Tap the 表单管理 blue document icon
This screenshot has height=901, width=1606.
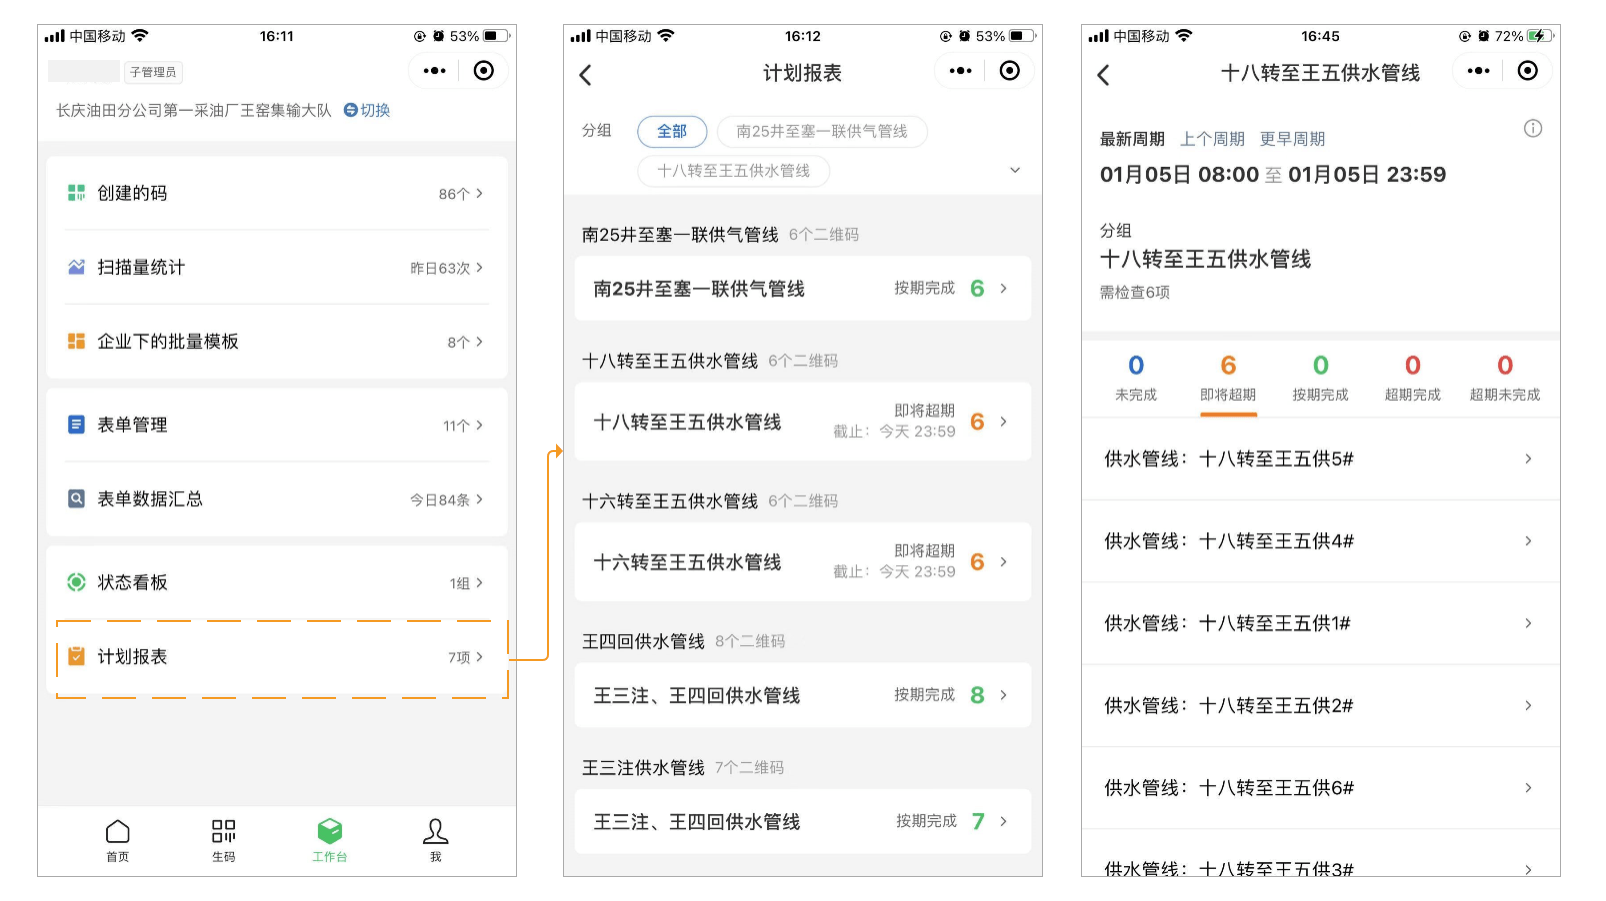tap(76, 425)
